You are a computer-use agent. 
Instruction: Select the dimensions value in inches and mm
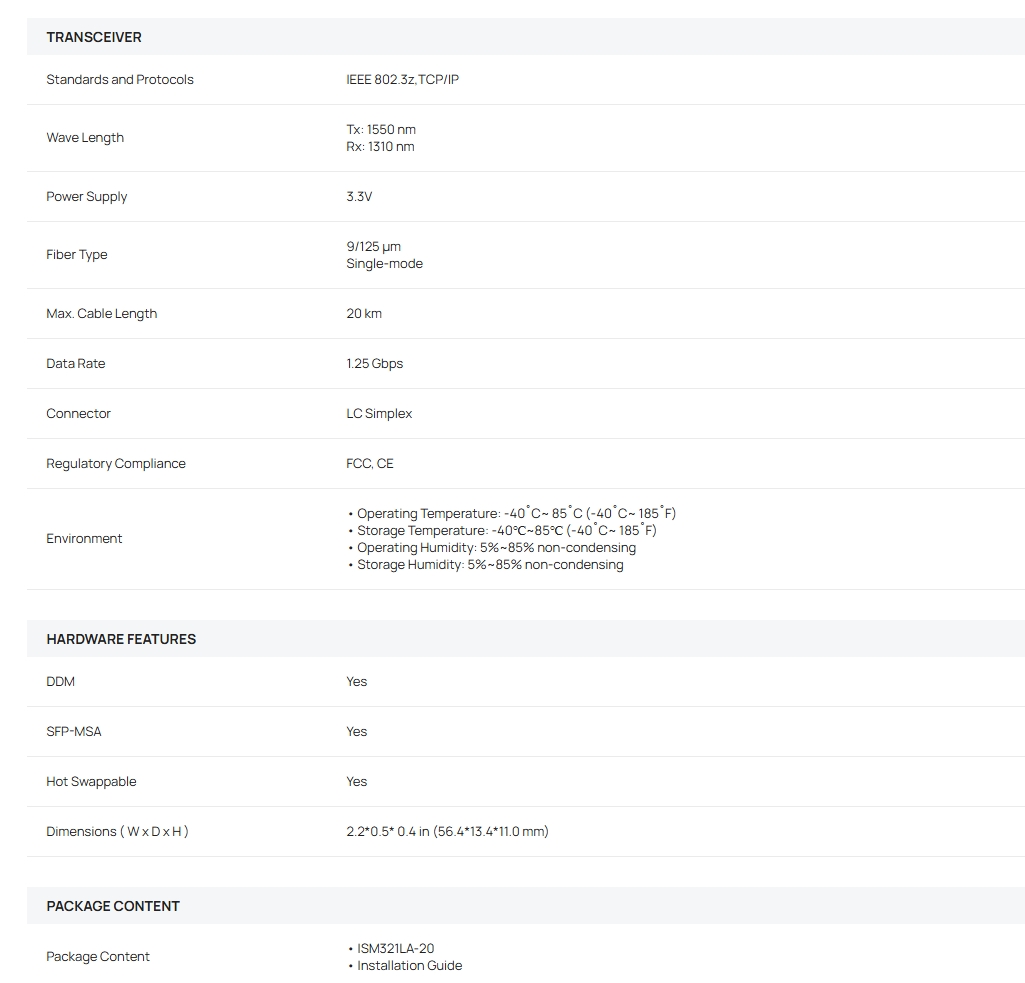[448, 831]
